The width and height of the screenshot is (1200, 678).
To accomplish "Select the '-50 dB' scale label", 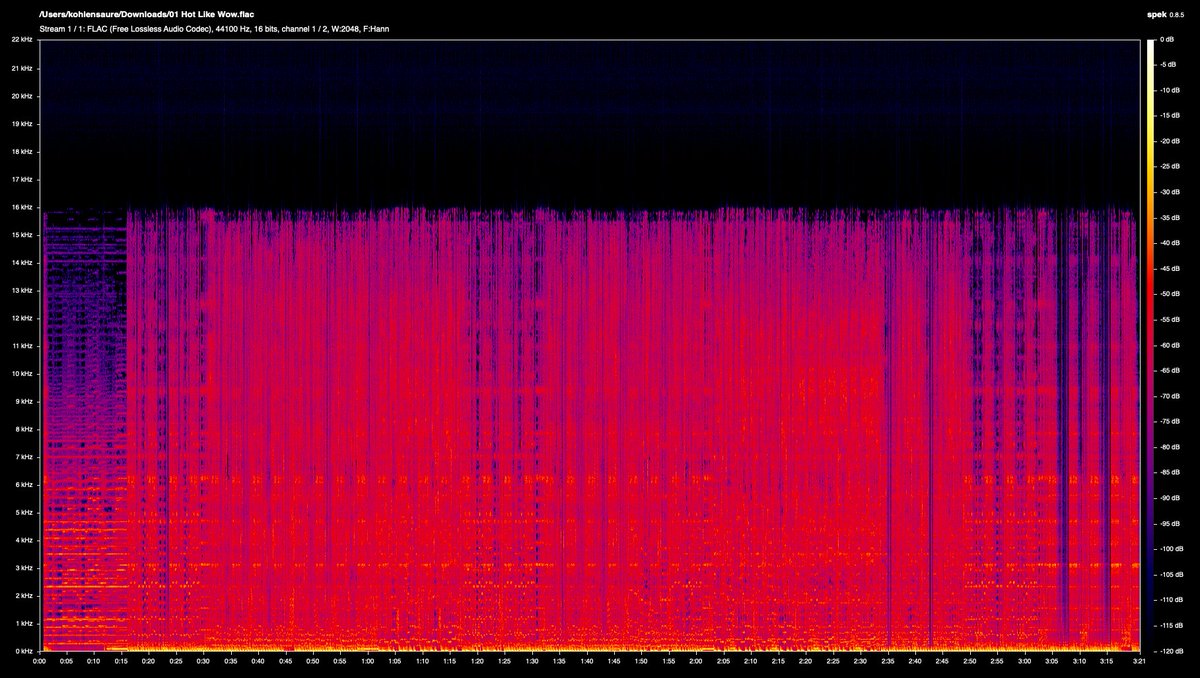I will (1170, 294).
